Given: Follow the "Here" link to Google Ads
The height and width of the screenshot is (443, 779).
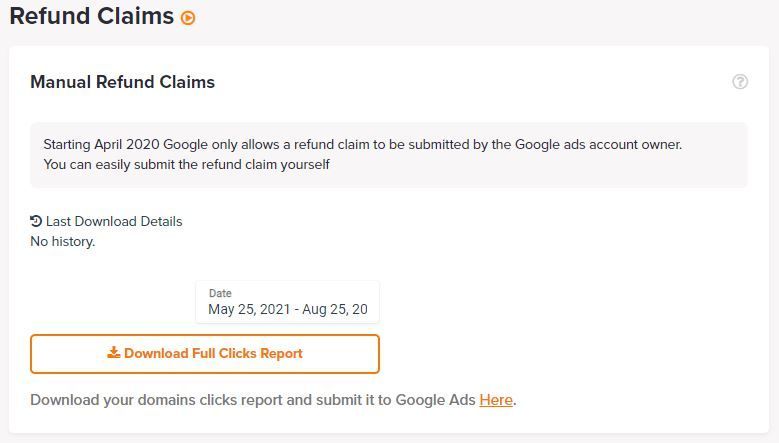Looking at the screenshot, I should click(x=496, y=400).
